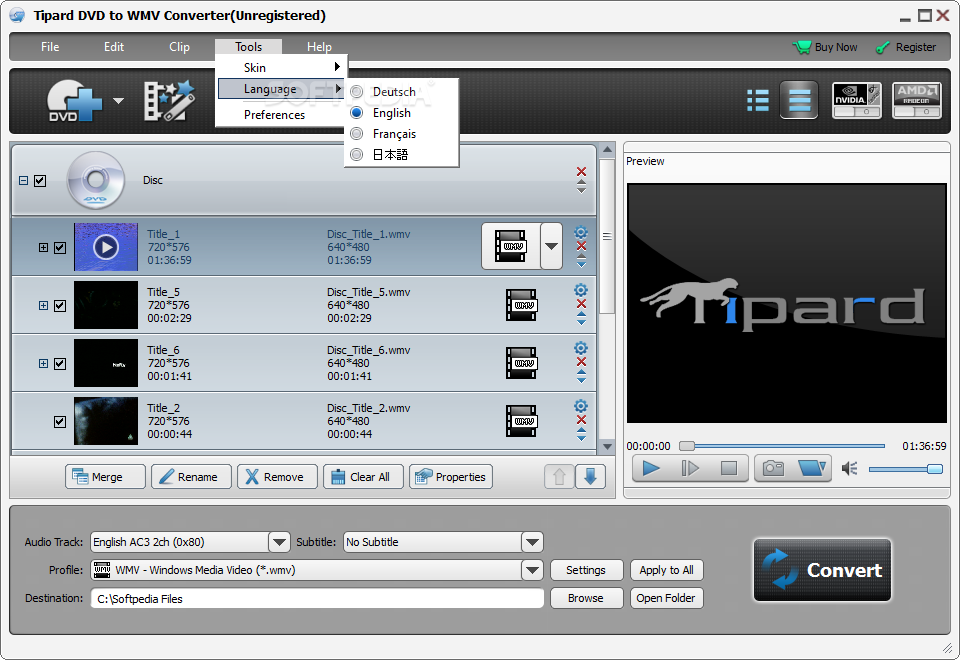The width and height of the screenshot is (960, 660).
Task: Move selected item down in list
Action: pos(590,476)
